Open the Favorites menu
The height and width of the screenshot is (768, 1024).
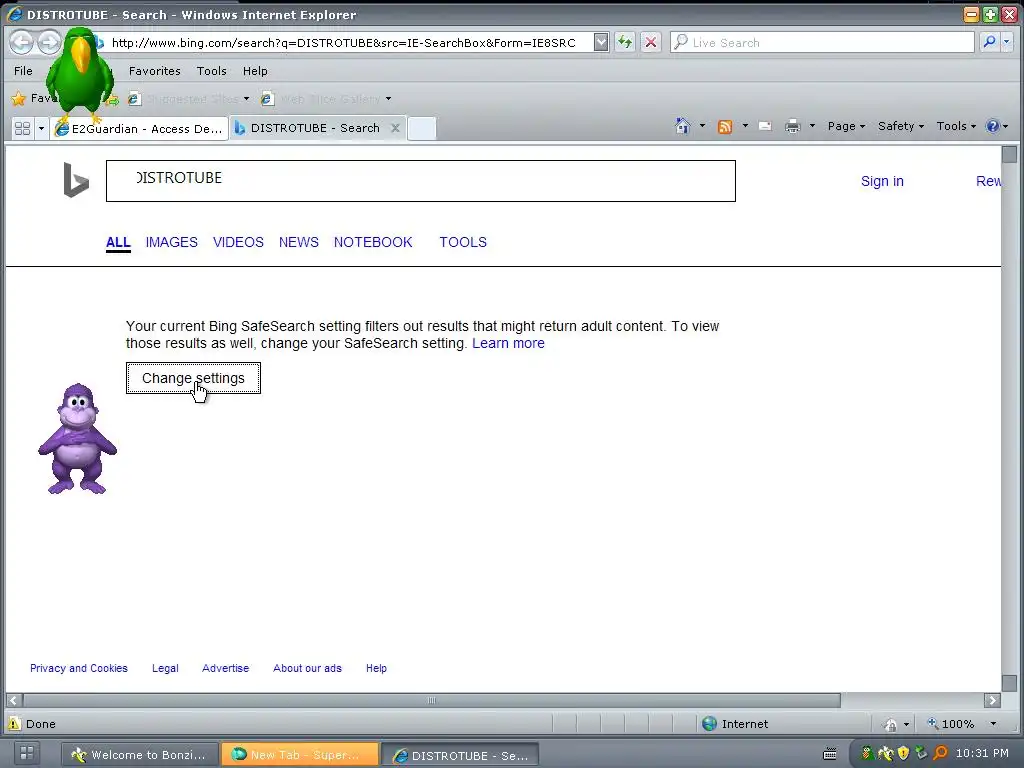(x=154, y=71)
